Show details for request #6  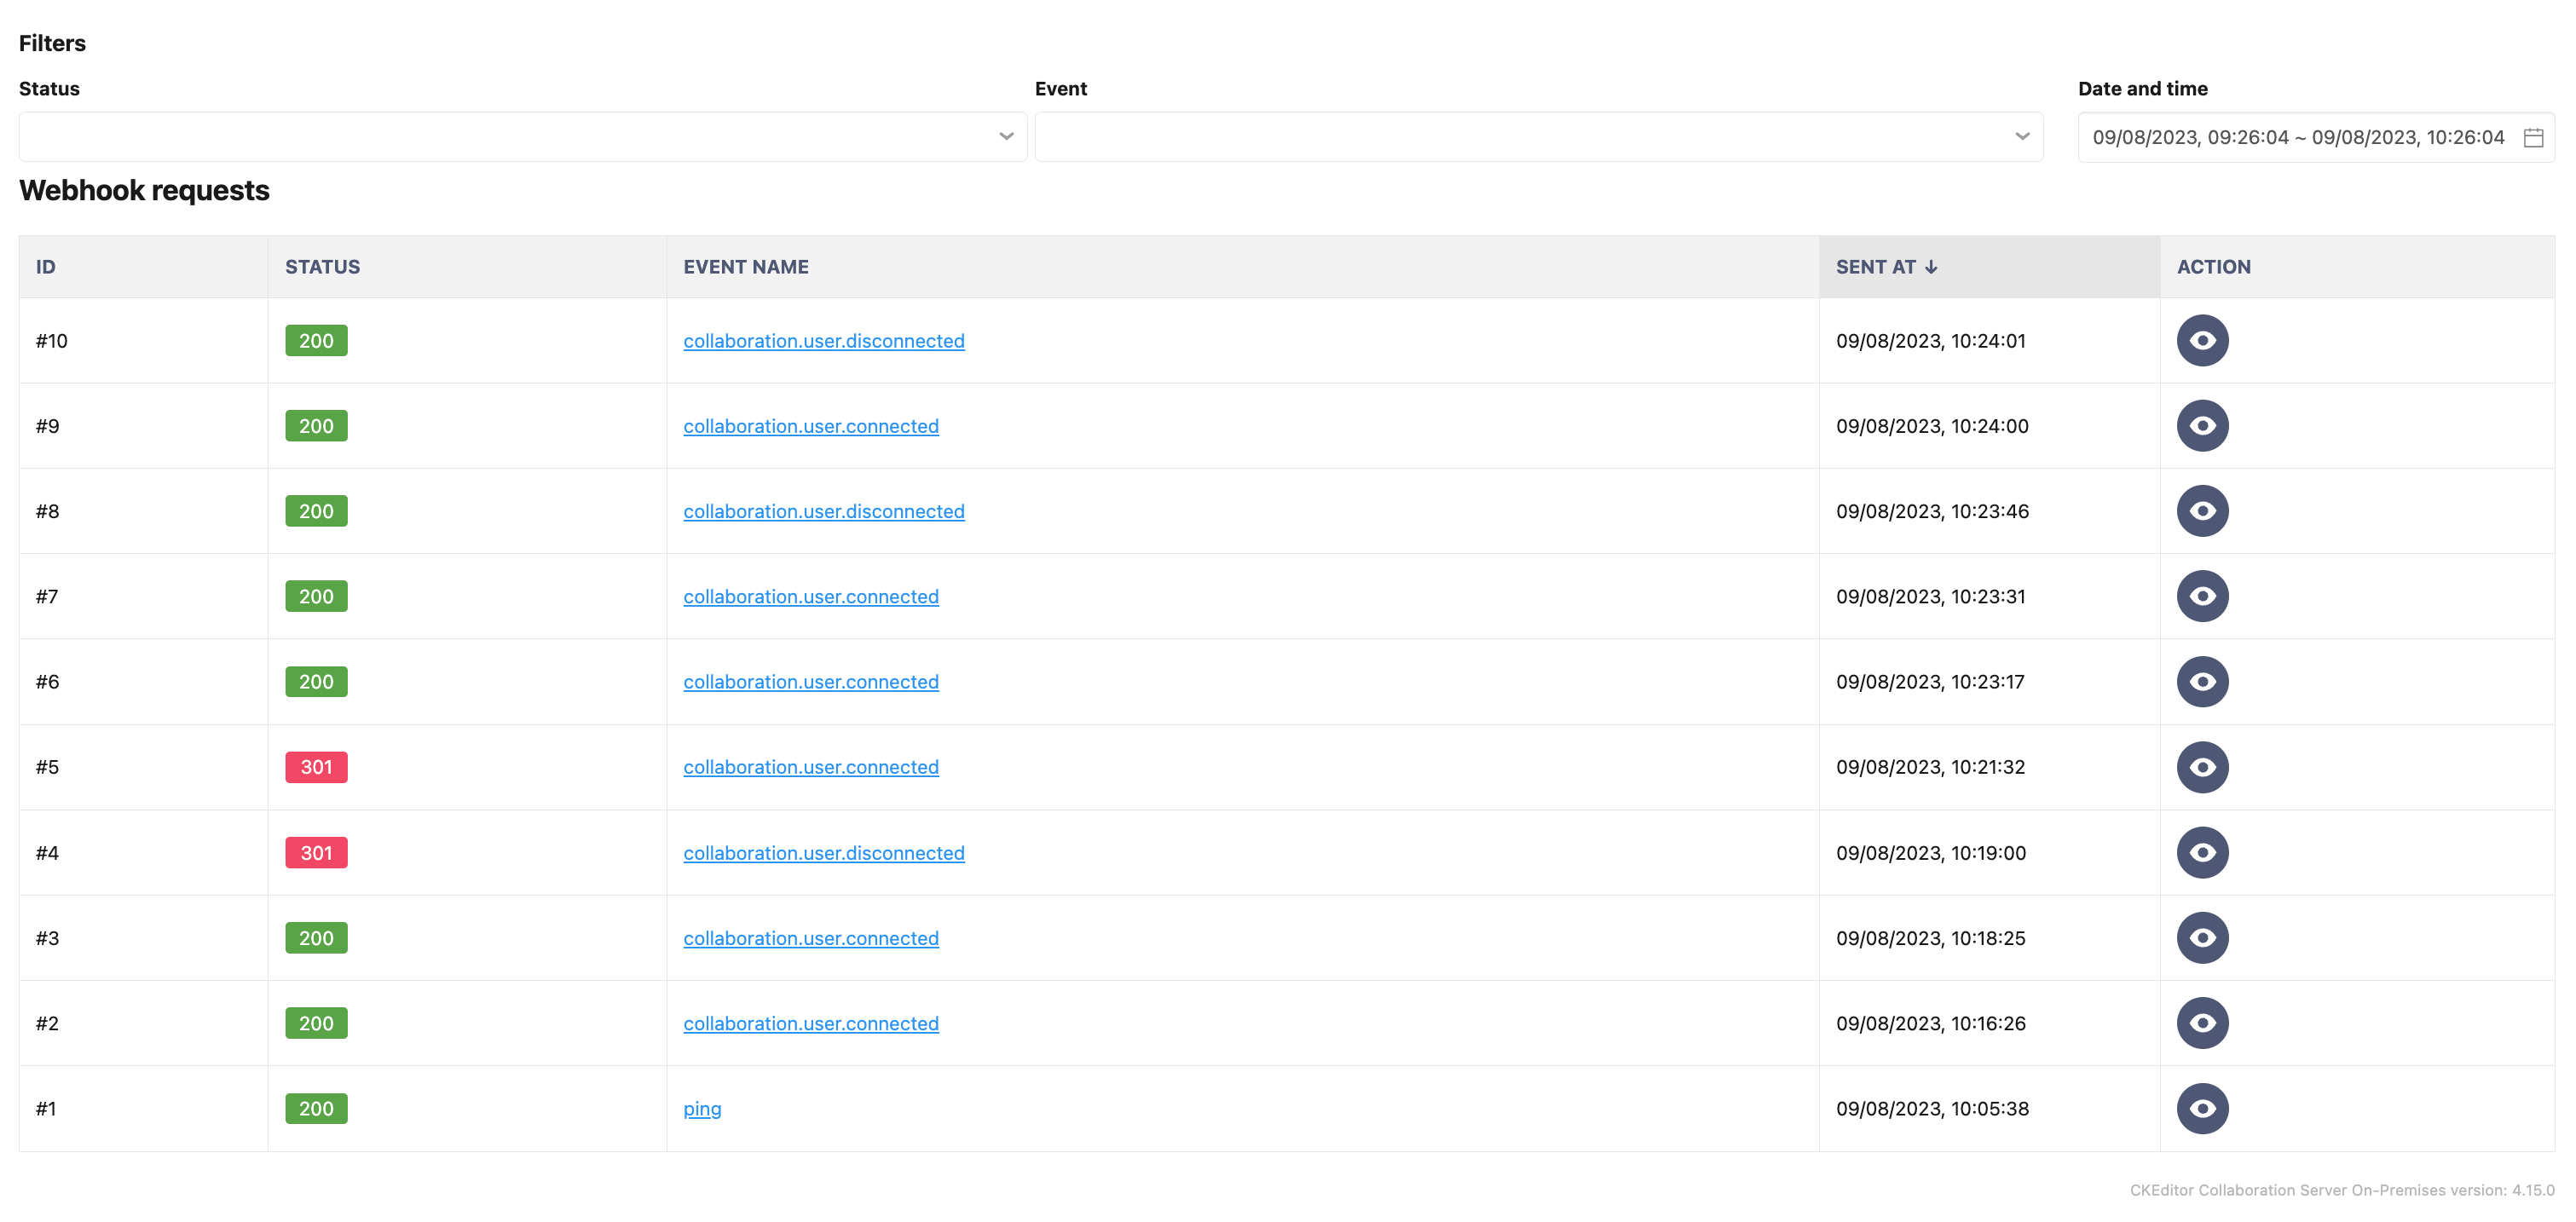(x=2202, y=682)
